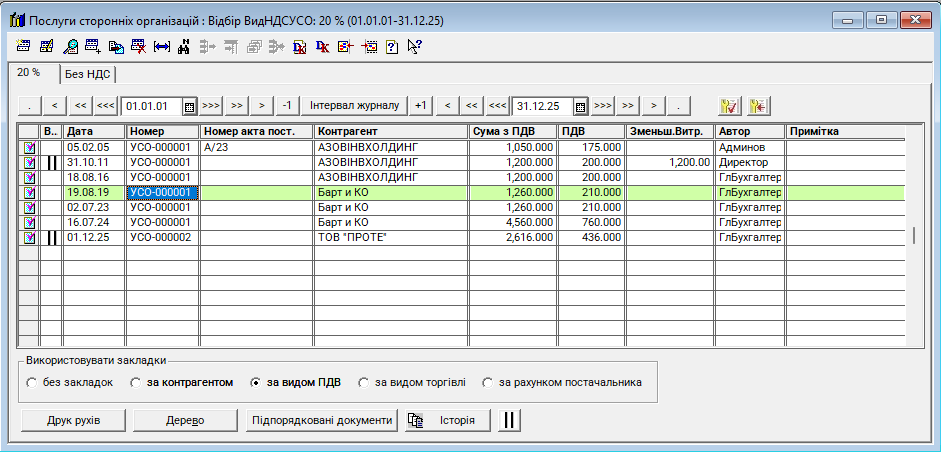The image size is (941, 452).
Task: Click the context help arrow cursor icon
Action: pyautogui.click(x=414, y=46)
